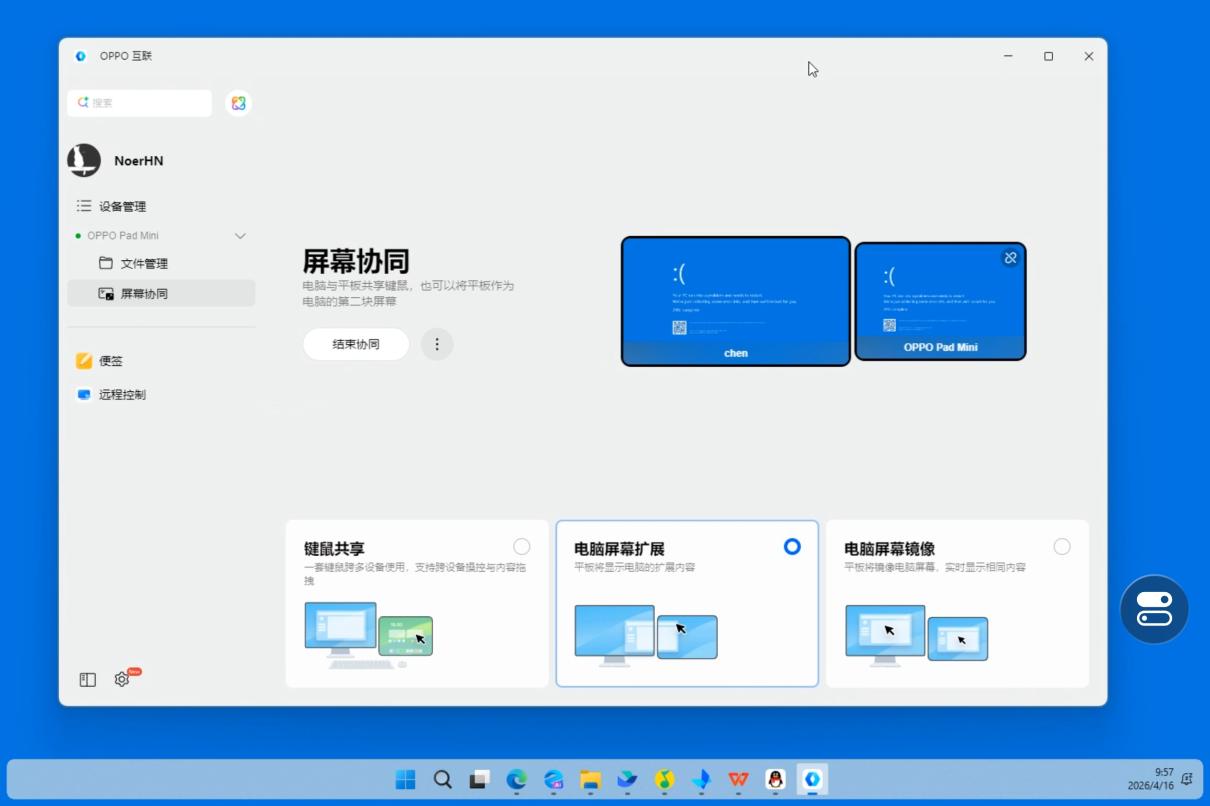Click the floating OPPO assistant ball
1210x806 pixels.
[x=1154, y=609]
